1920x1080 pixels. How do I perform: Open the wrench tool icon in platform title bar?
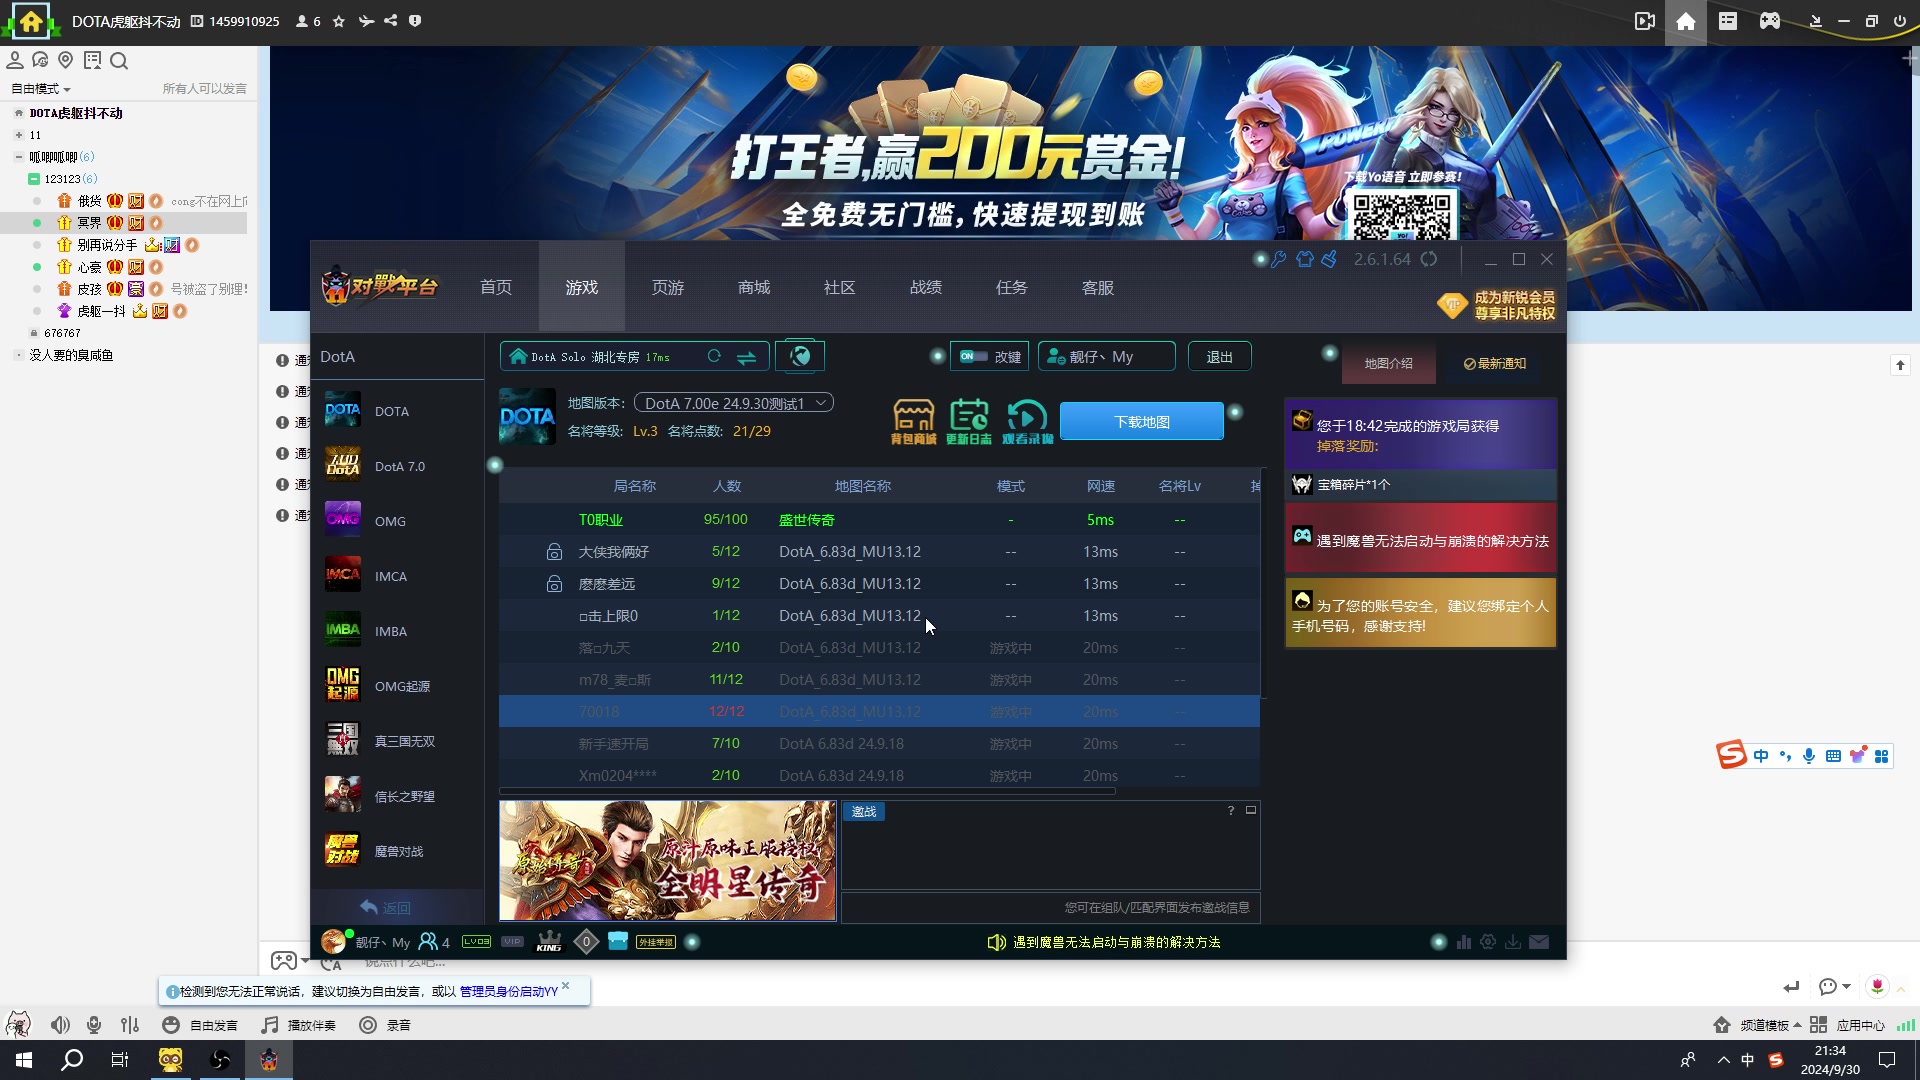(1279, 259)
